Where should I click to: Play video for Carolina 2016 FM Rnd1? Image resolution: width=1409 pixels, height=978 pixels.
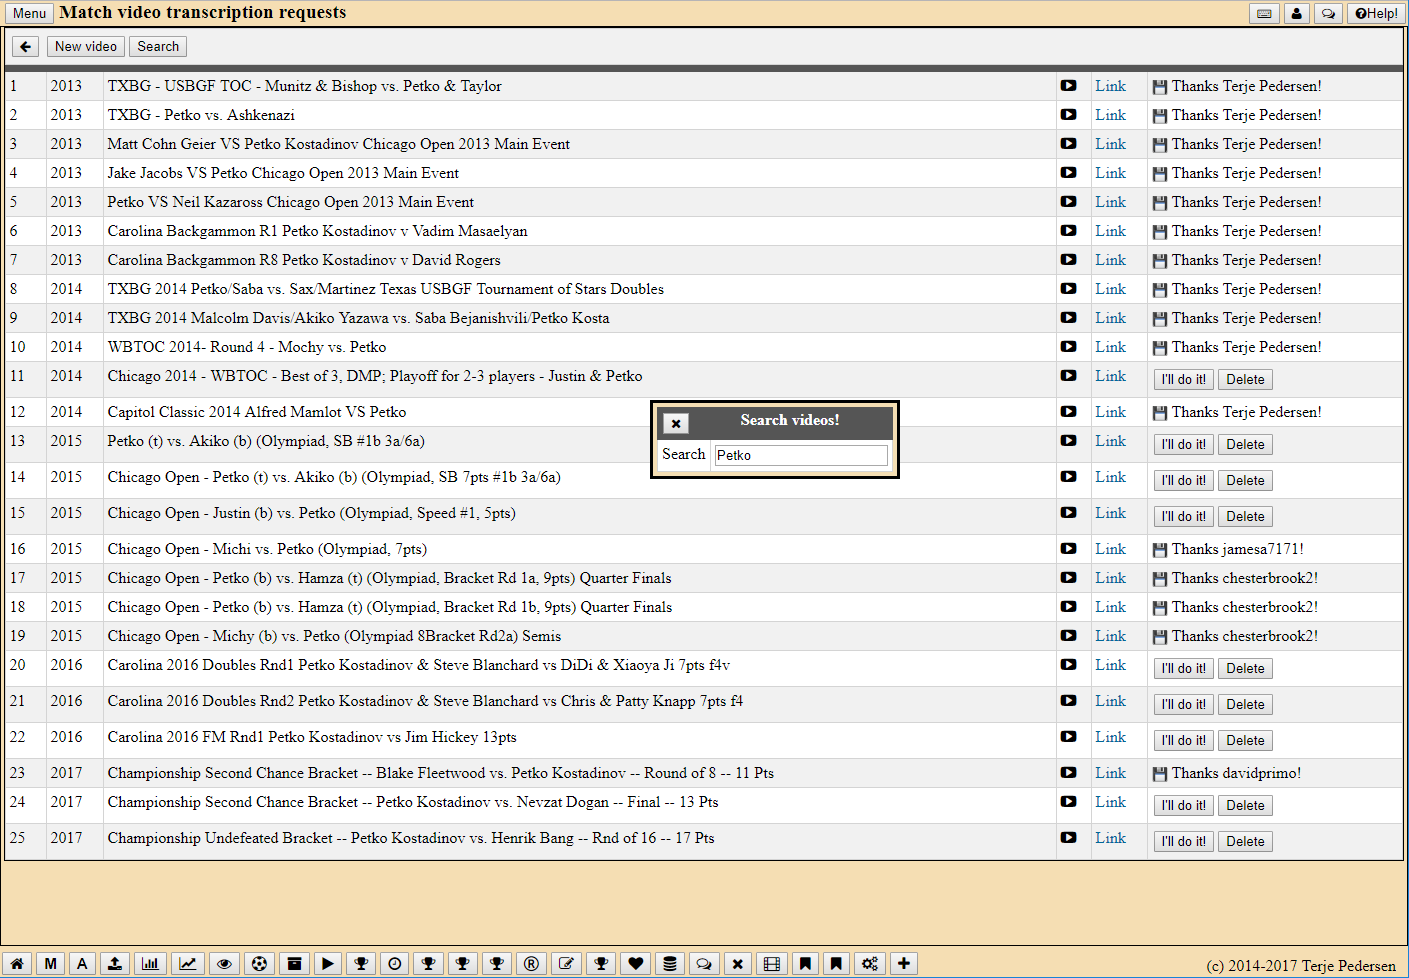tap(1069, 737)
